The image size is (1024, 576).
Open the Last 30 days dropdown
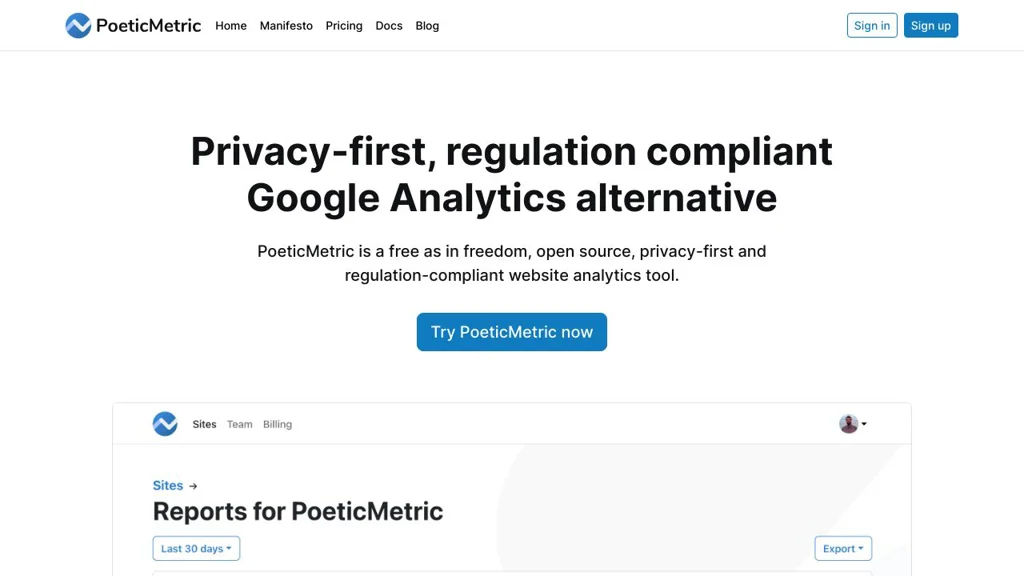(x=196, y=549)
